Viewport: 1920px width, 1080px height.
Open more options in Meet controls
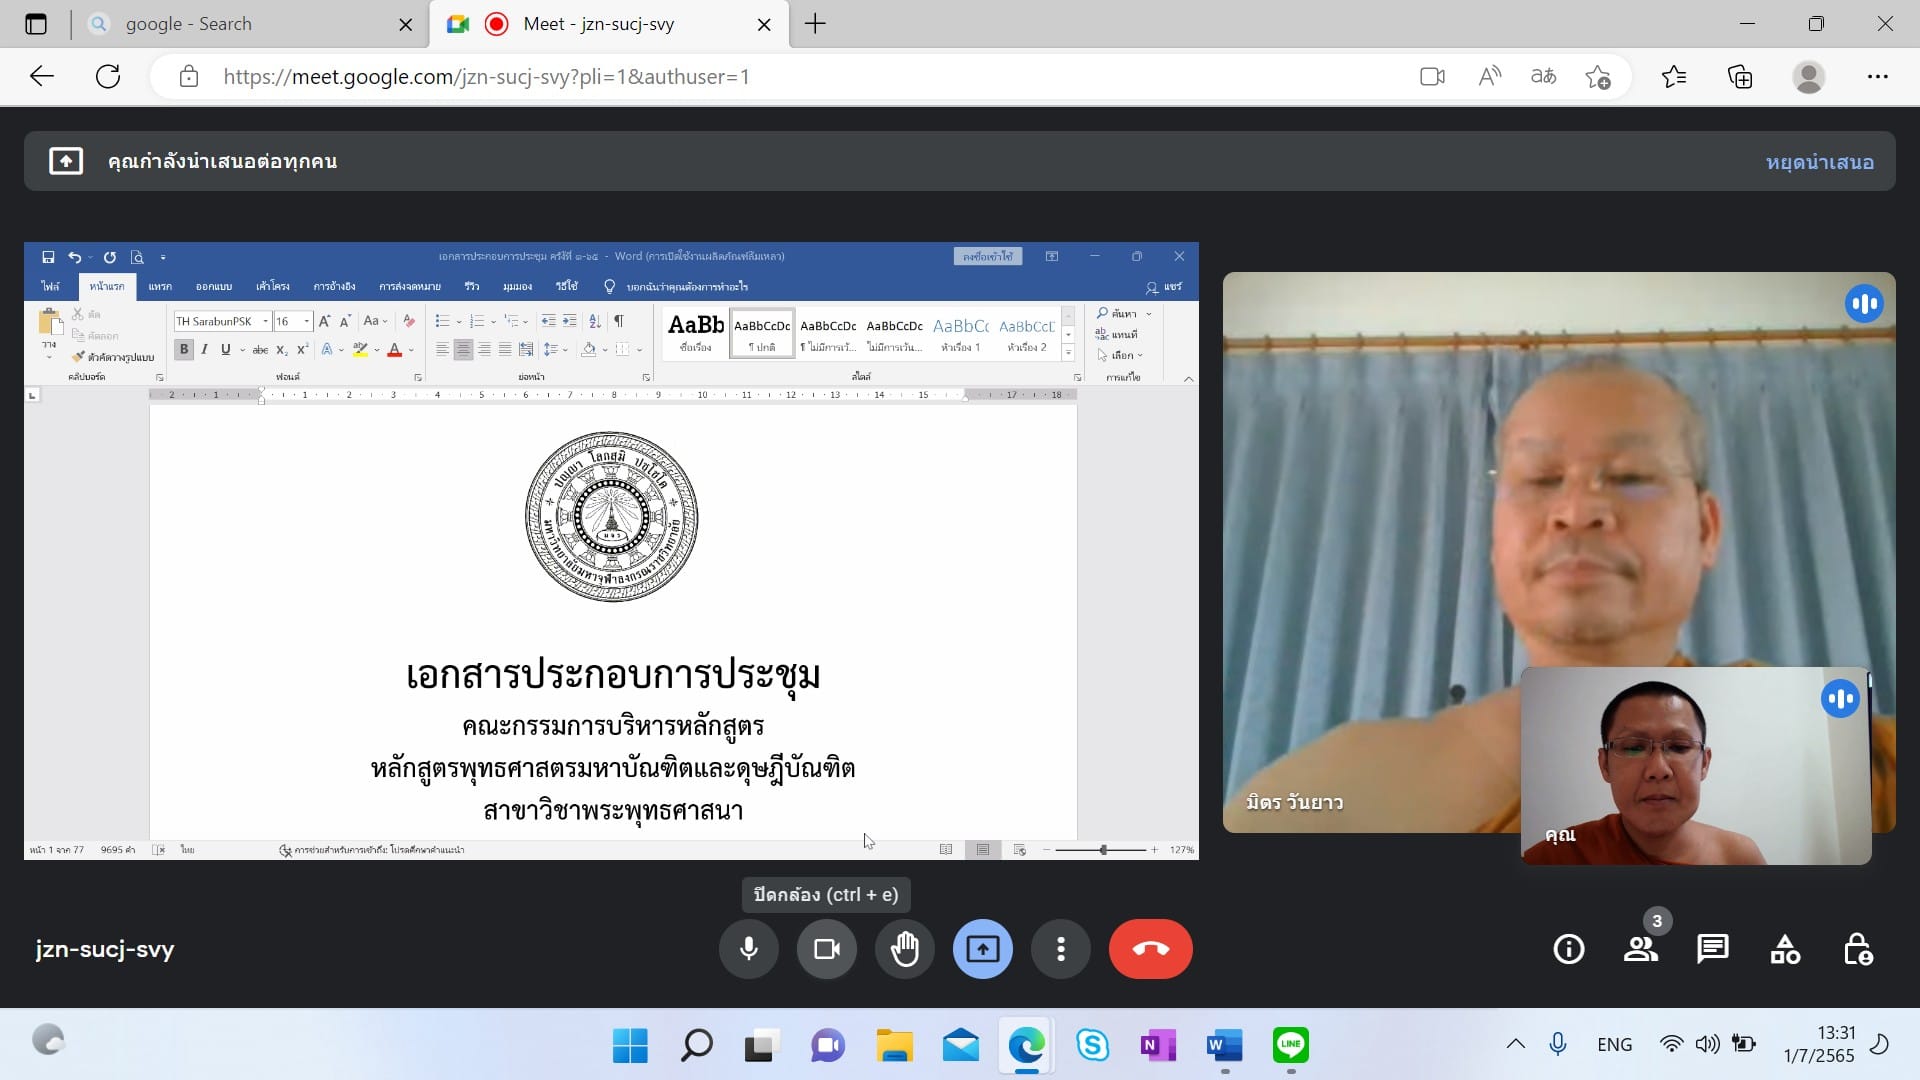tap(1060, 949)
